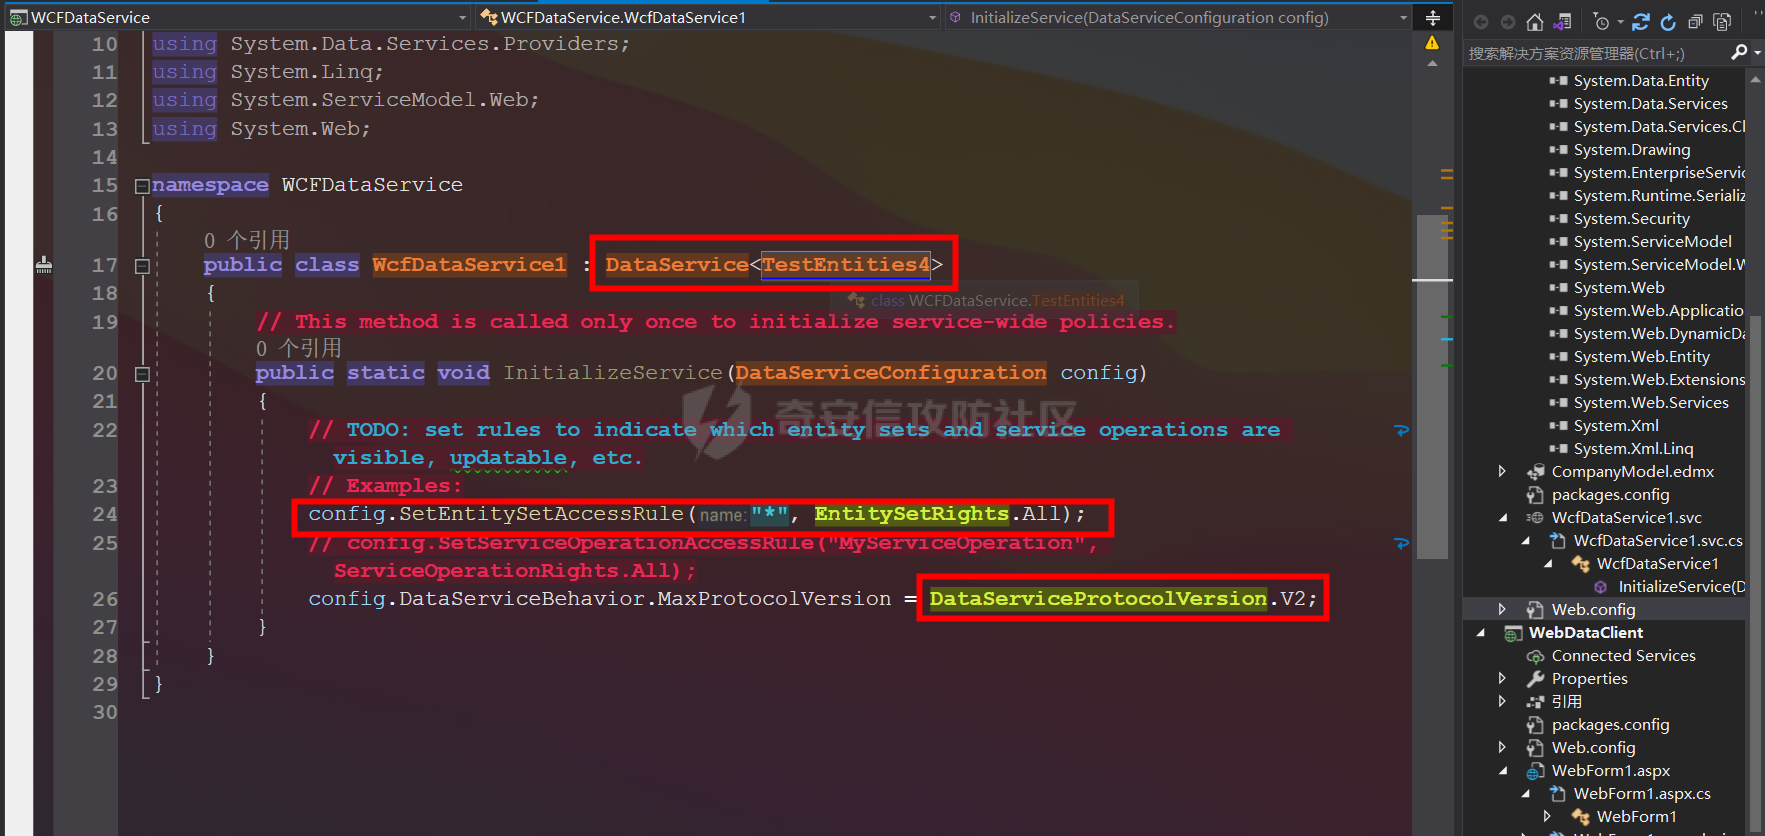This screenshot has height=836, width=1765.
Task: Click the wrench icon beside Properties
Action: 1535,679
